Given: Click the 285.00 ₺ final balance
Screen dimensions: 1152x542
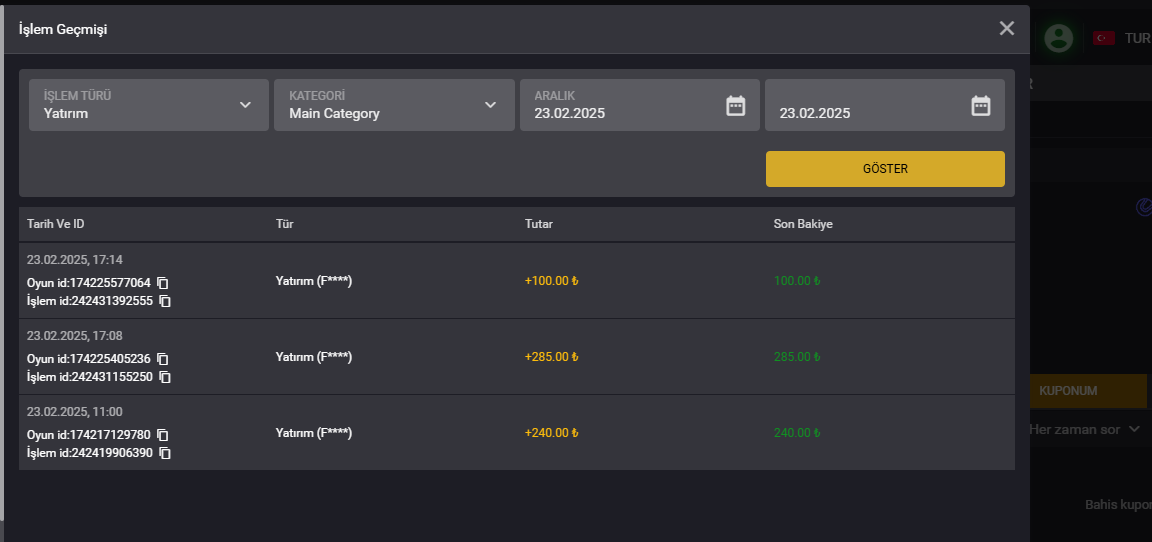Looking at the screenshot, I should click(x=797, y=357).
